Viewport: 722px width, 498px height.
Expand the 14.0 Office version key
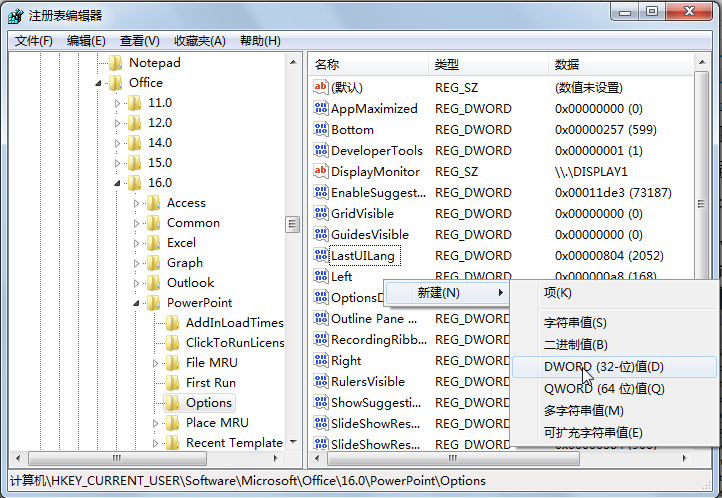coord(117,143)
